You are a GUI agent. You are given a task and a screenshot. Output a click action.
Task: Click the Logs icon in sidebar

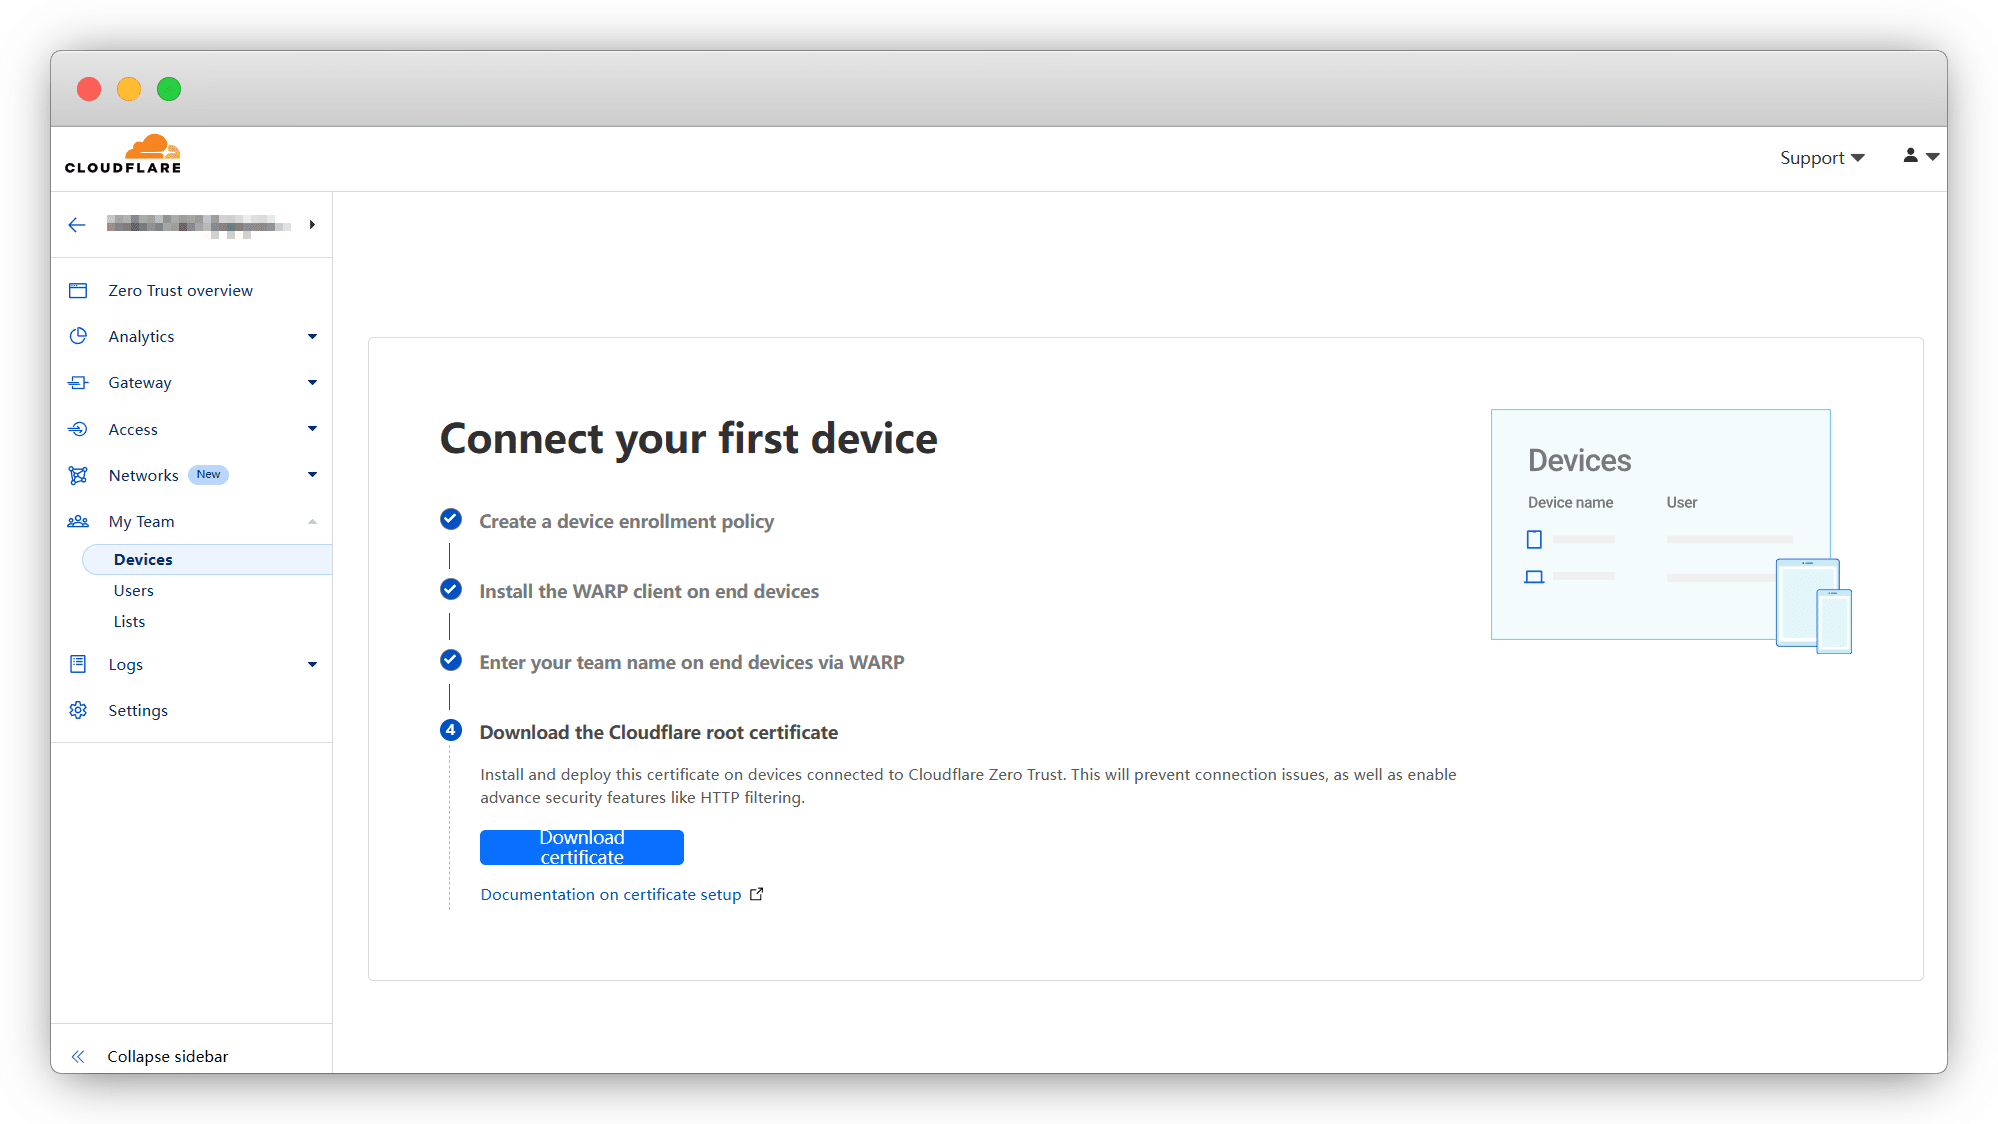click(78, 664)
